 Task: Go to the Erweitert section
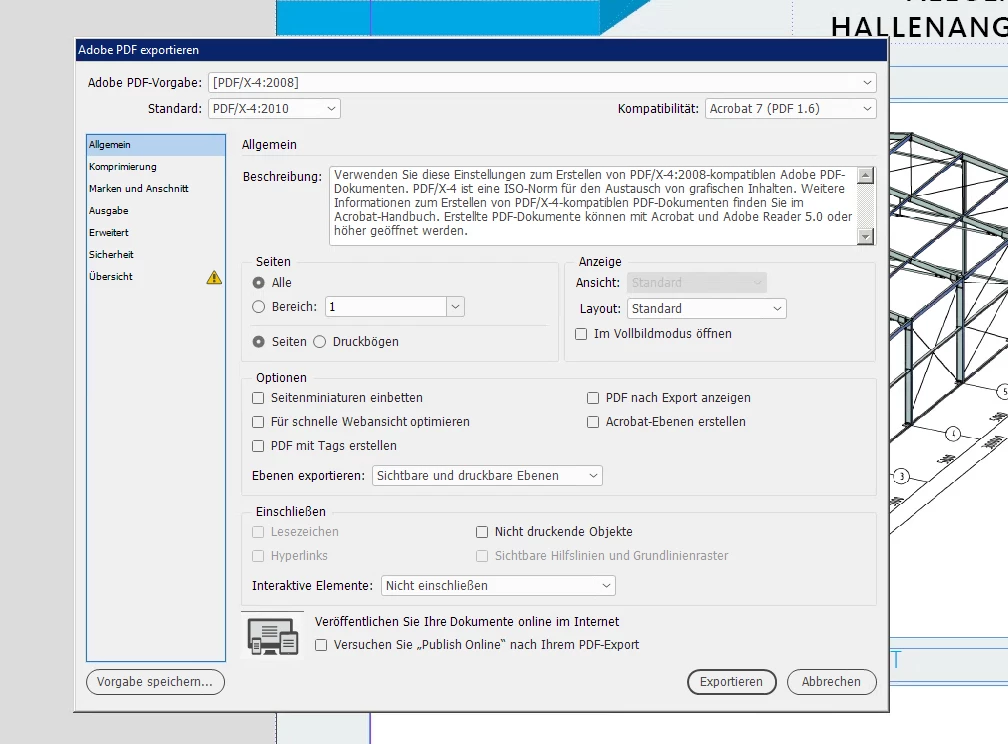(x=156, y=232)
